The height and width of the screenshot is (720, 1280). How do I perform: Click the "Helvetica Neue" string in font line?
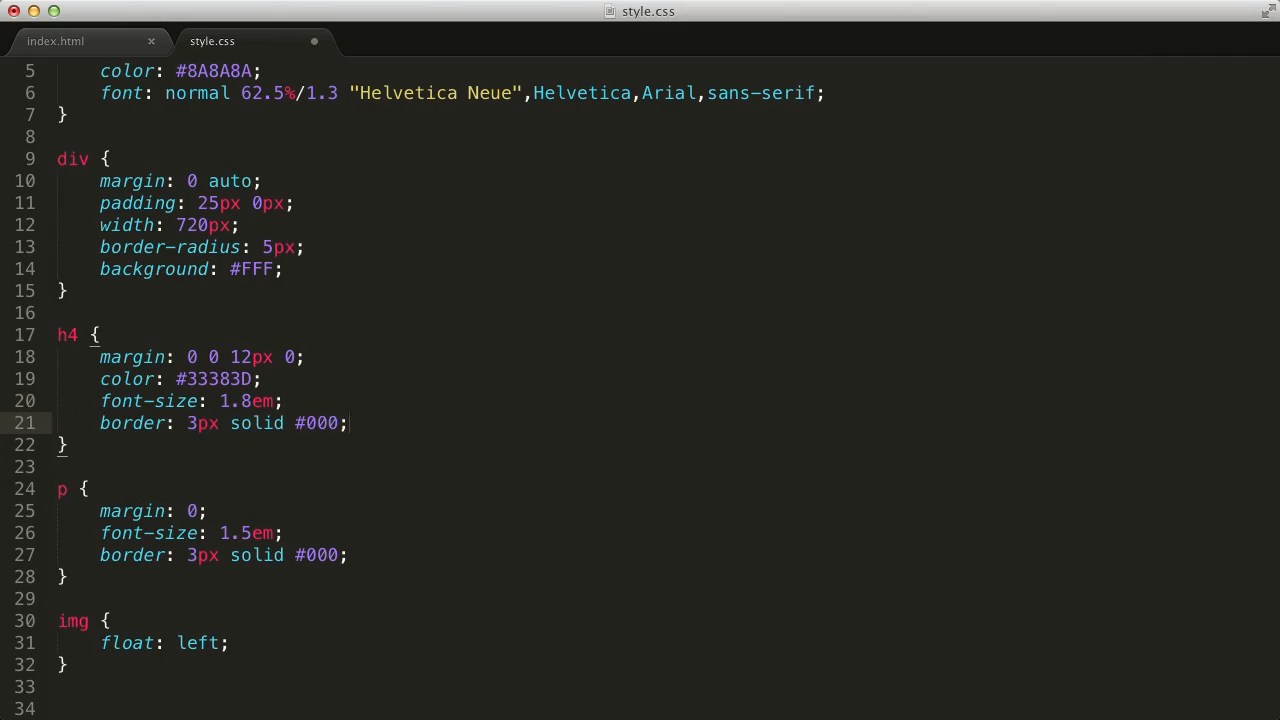[435, 93]
